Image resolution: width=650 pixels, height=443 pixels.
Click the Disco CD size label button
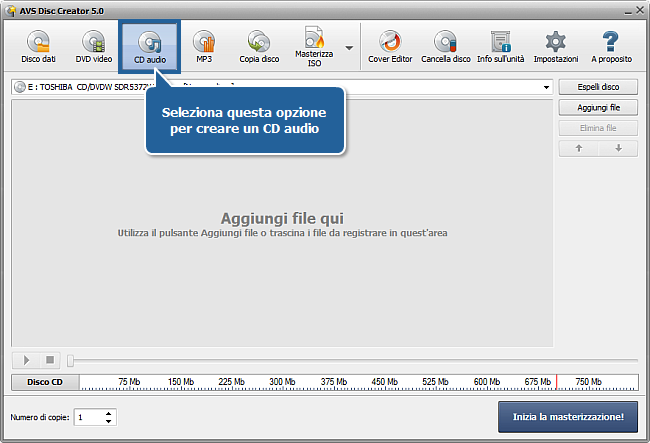[x=45, y=382]
